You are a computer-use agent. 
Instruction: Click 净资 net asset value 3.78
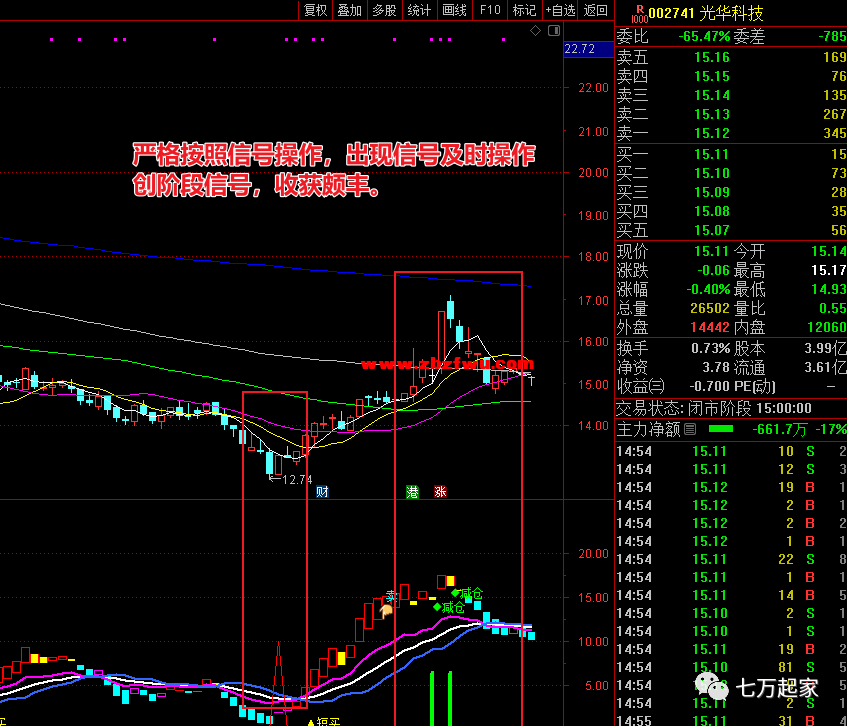(716, 368)
